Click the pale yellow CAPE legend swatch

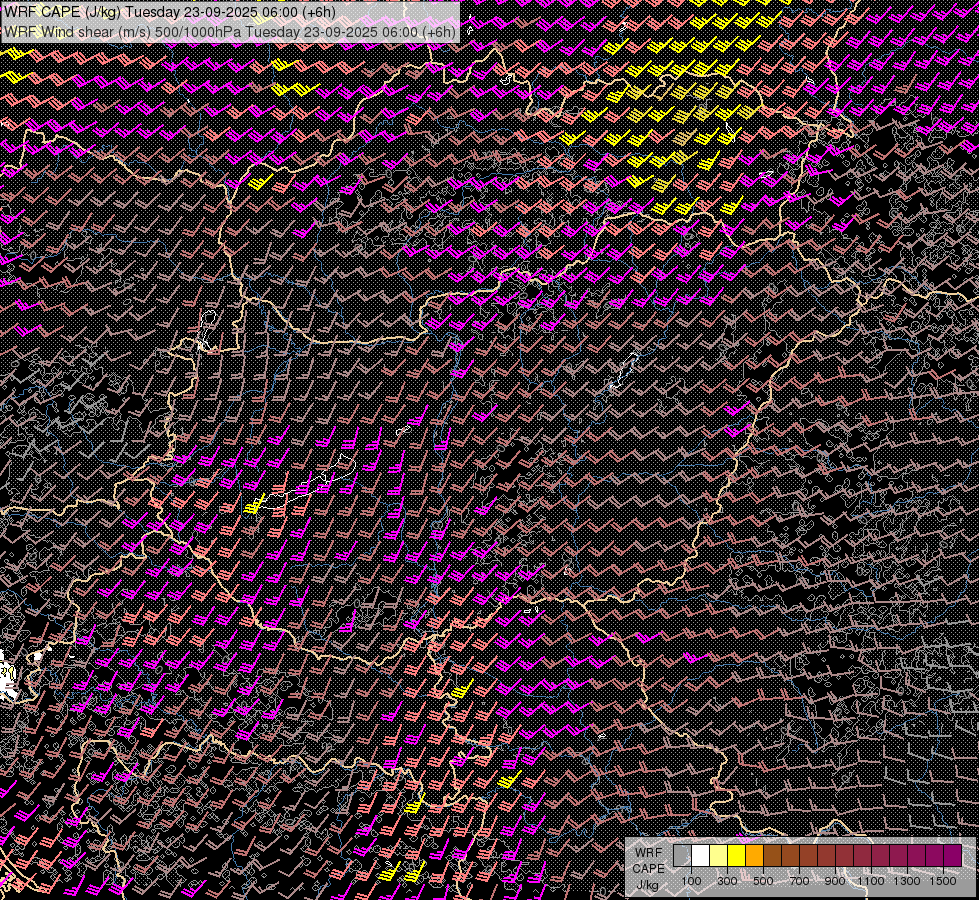718,856
